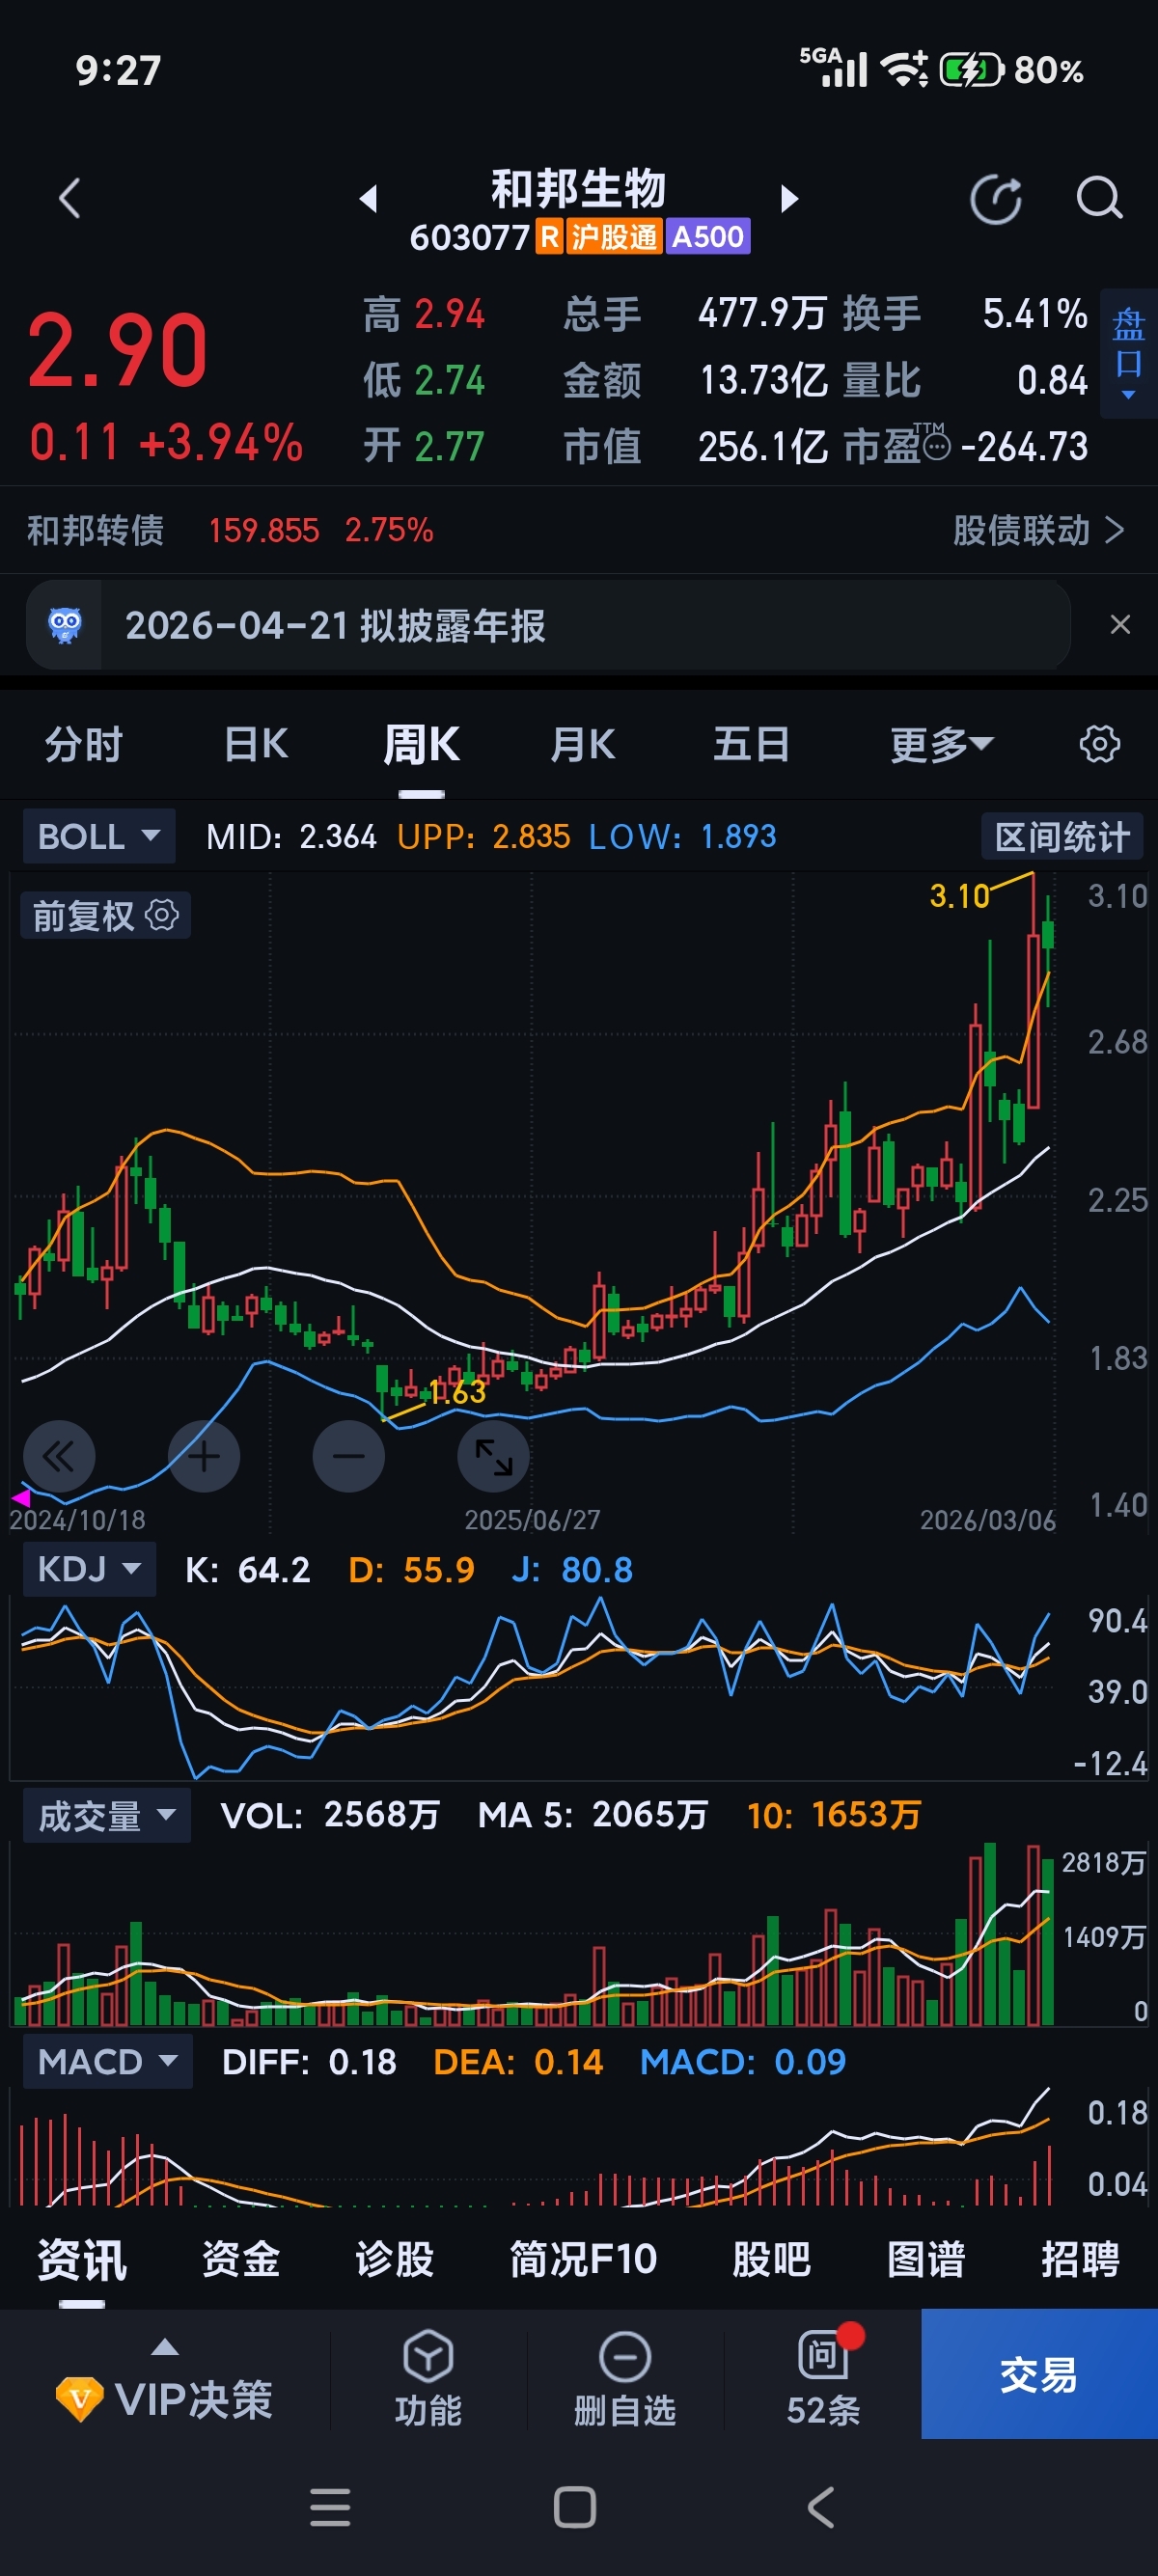
Task: Select the 简况F10 tab
Action: pyautogui.click(x=583, y=2259)
